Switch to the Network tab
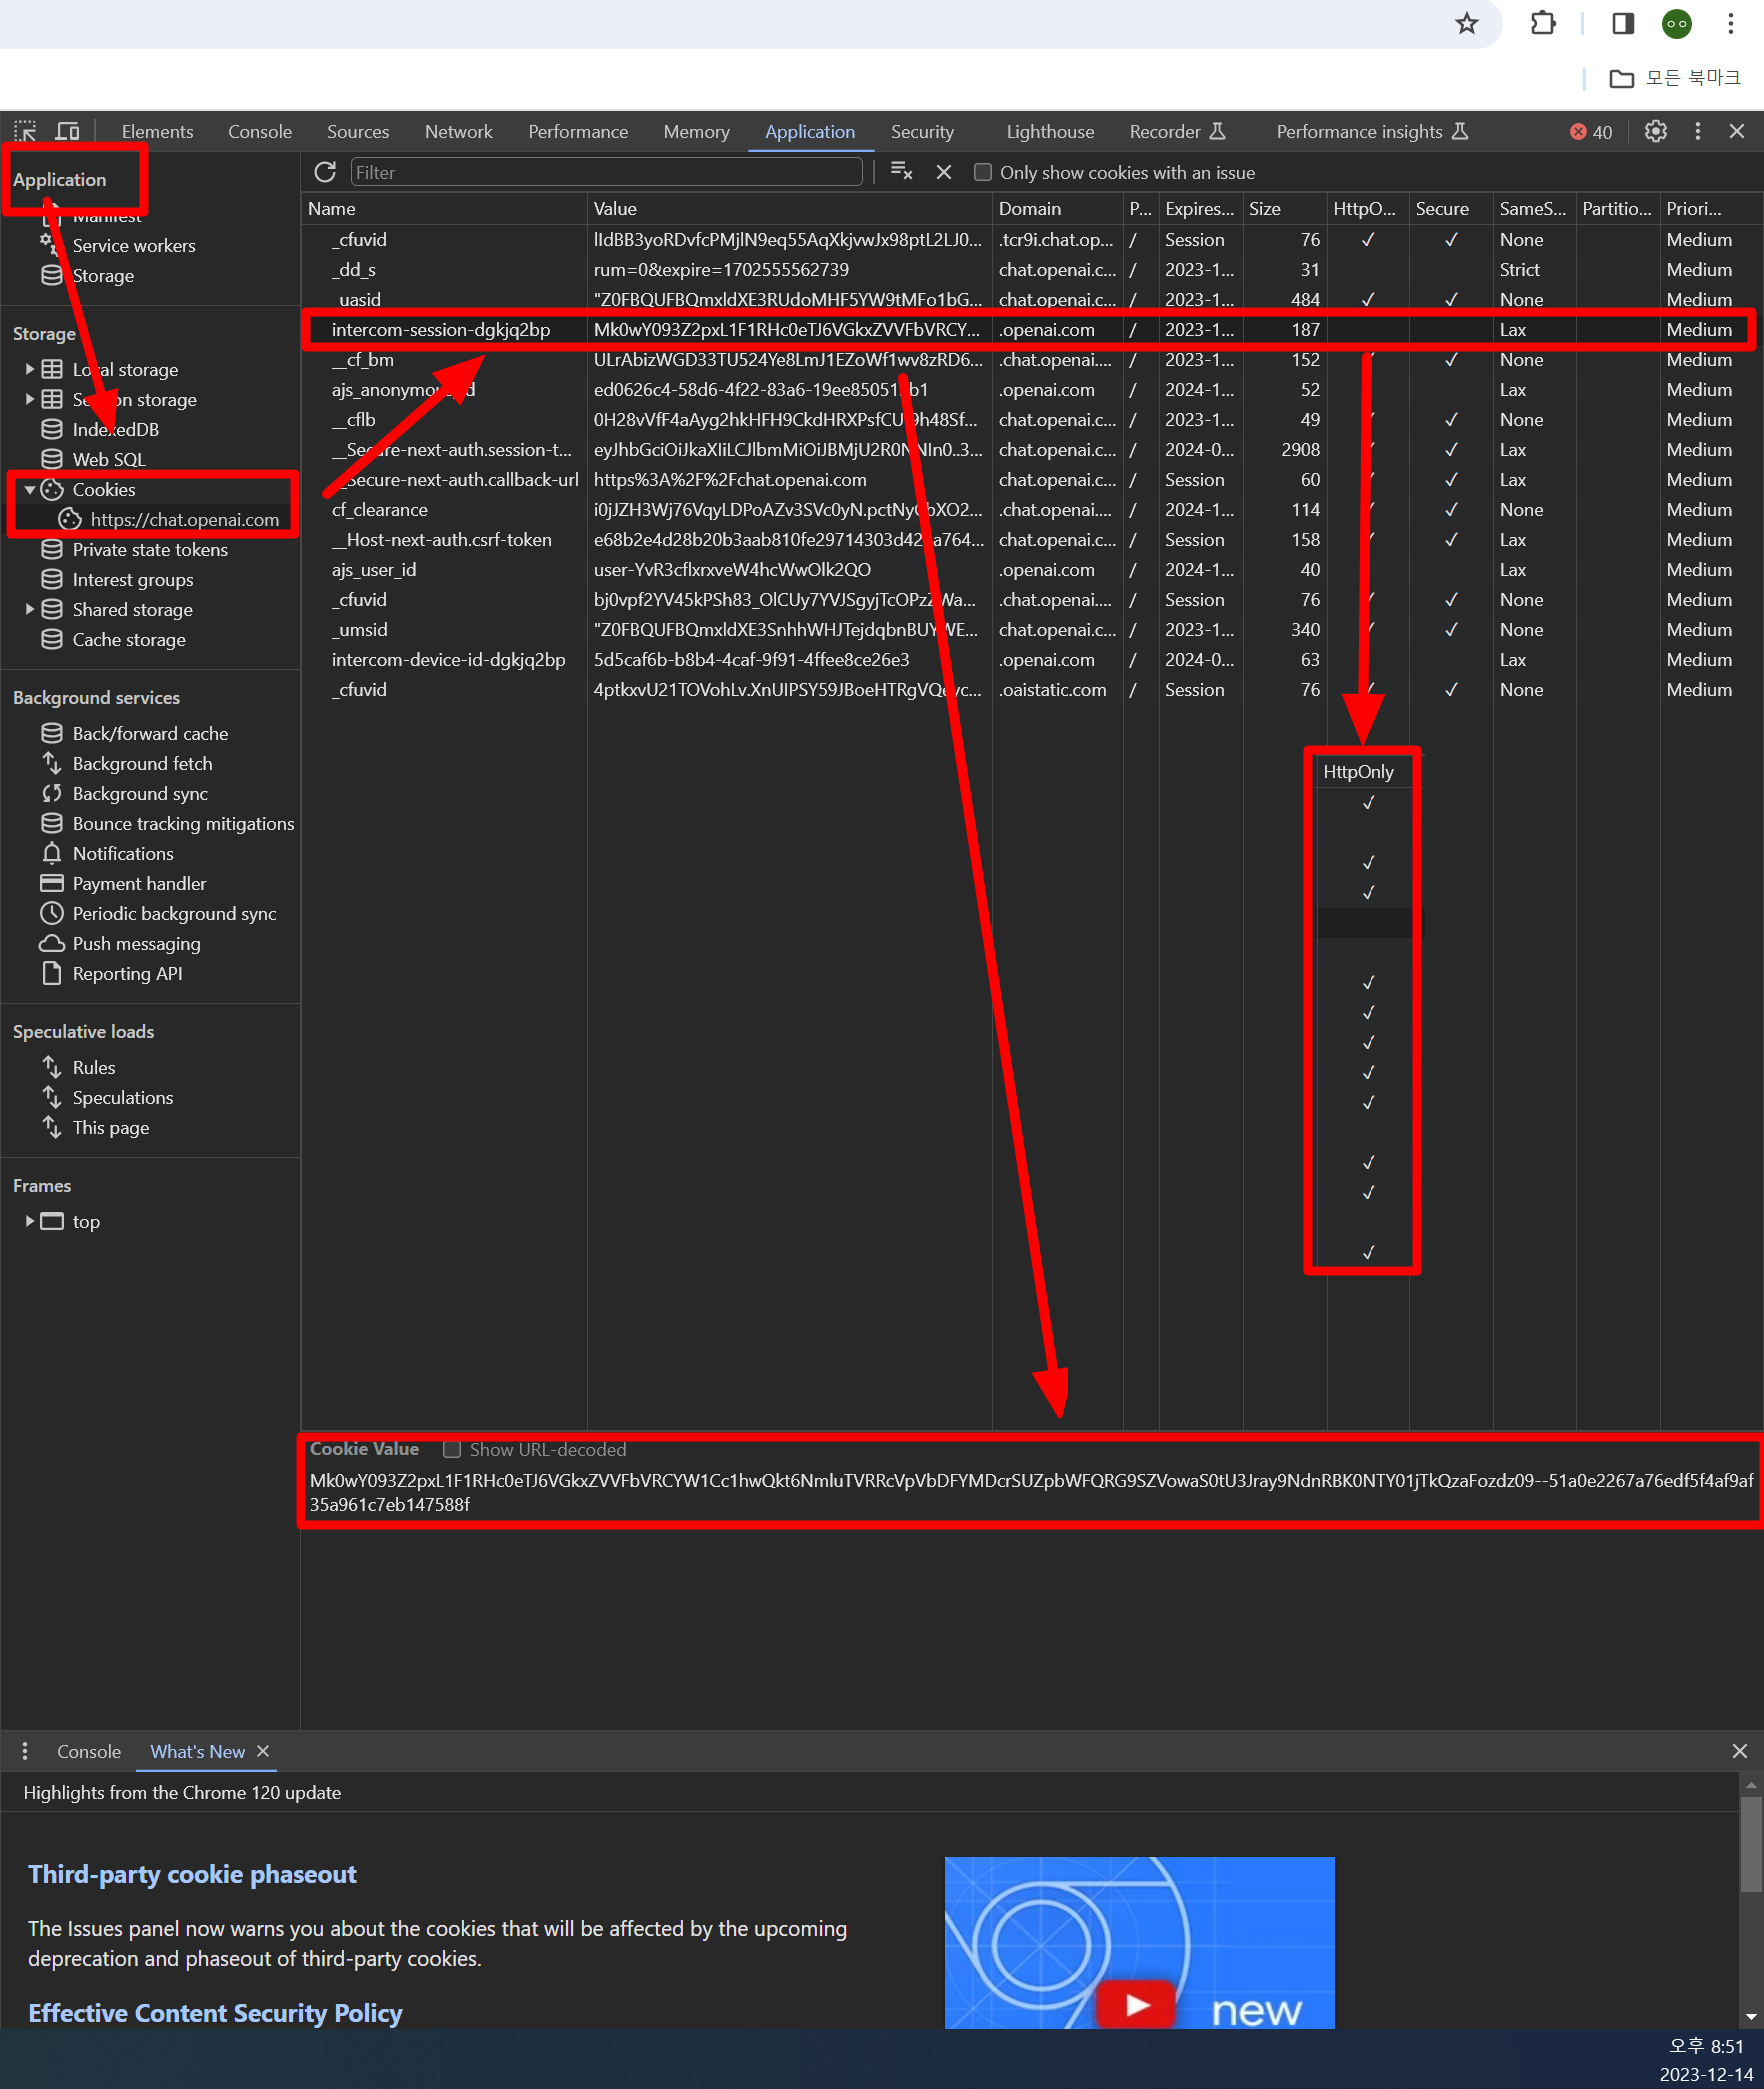The width and height of the screenshot is (1764, 2089). (459, 131)
